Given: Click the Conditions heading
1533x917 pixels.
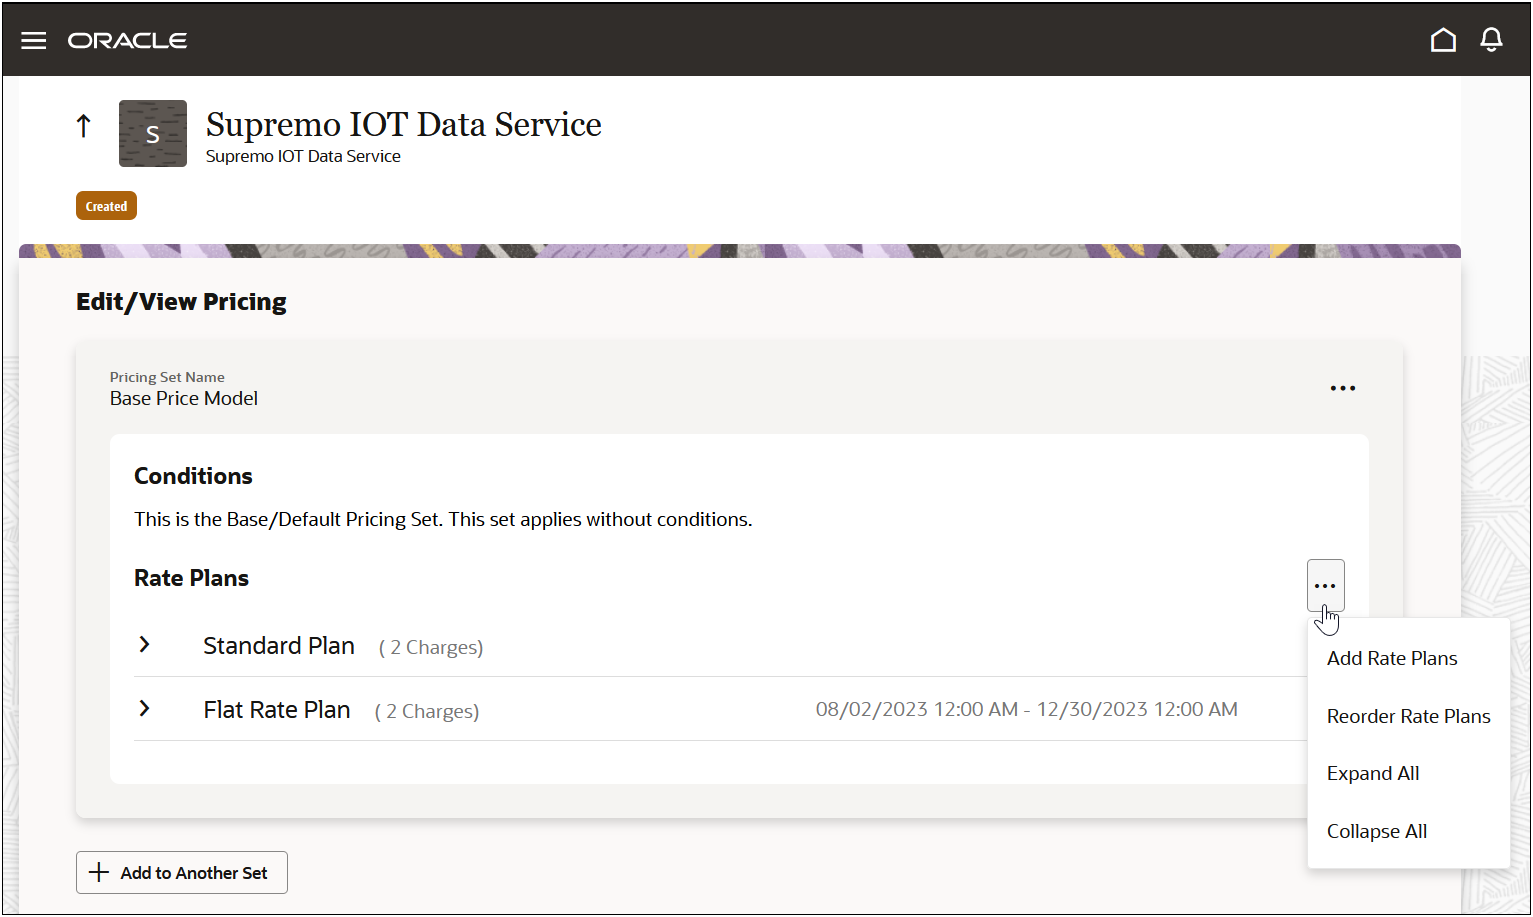Looking at the screenshot, I should pyautogui.click(x=193, y=476).
